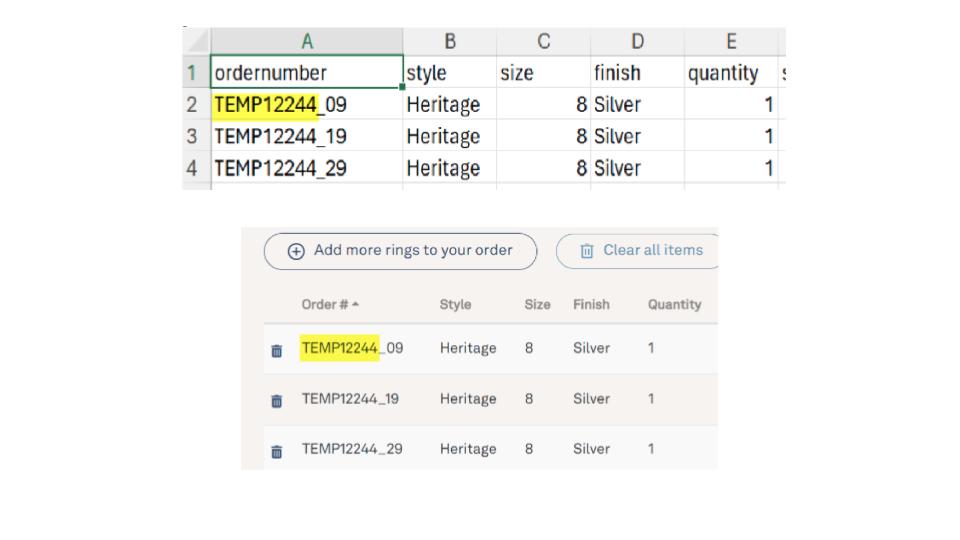Screen dimensions: 960x540
Task: Select Silver cell in spreadsheet row 4
Action: point(637,168)
